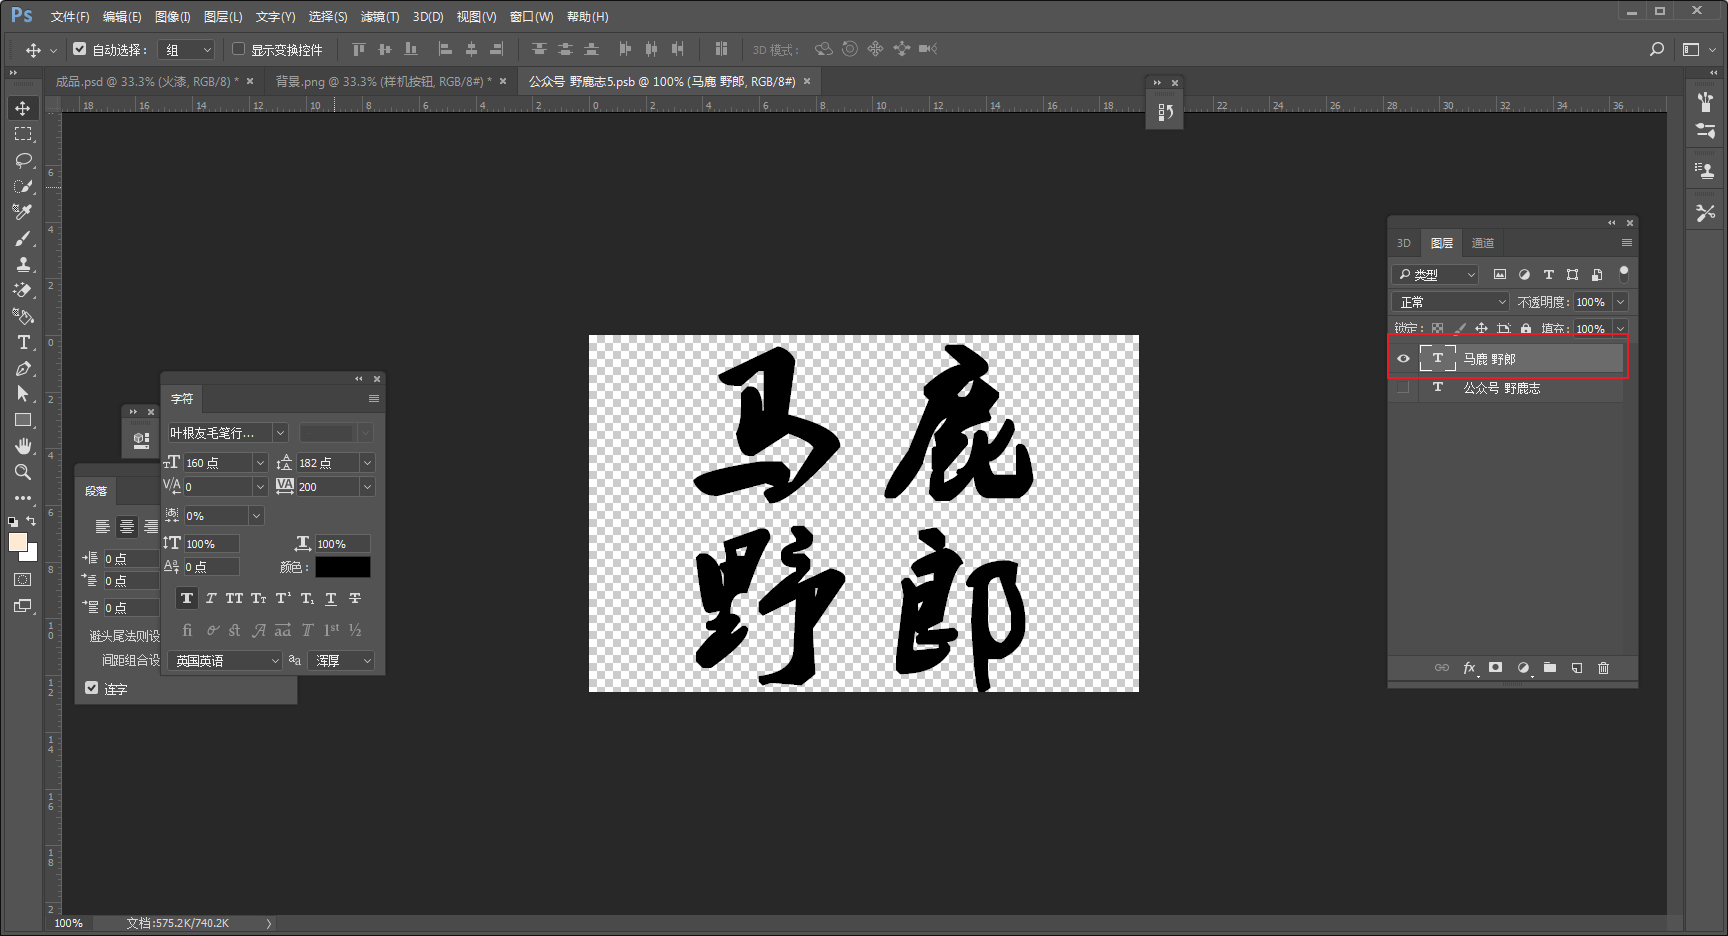Toggle lock transparent pixels for the layer
Image resolution: width=1728 pixels, height=936 pixels.
click(x=1437, y=328)
